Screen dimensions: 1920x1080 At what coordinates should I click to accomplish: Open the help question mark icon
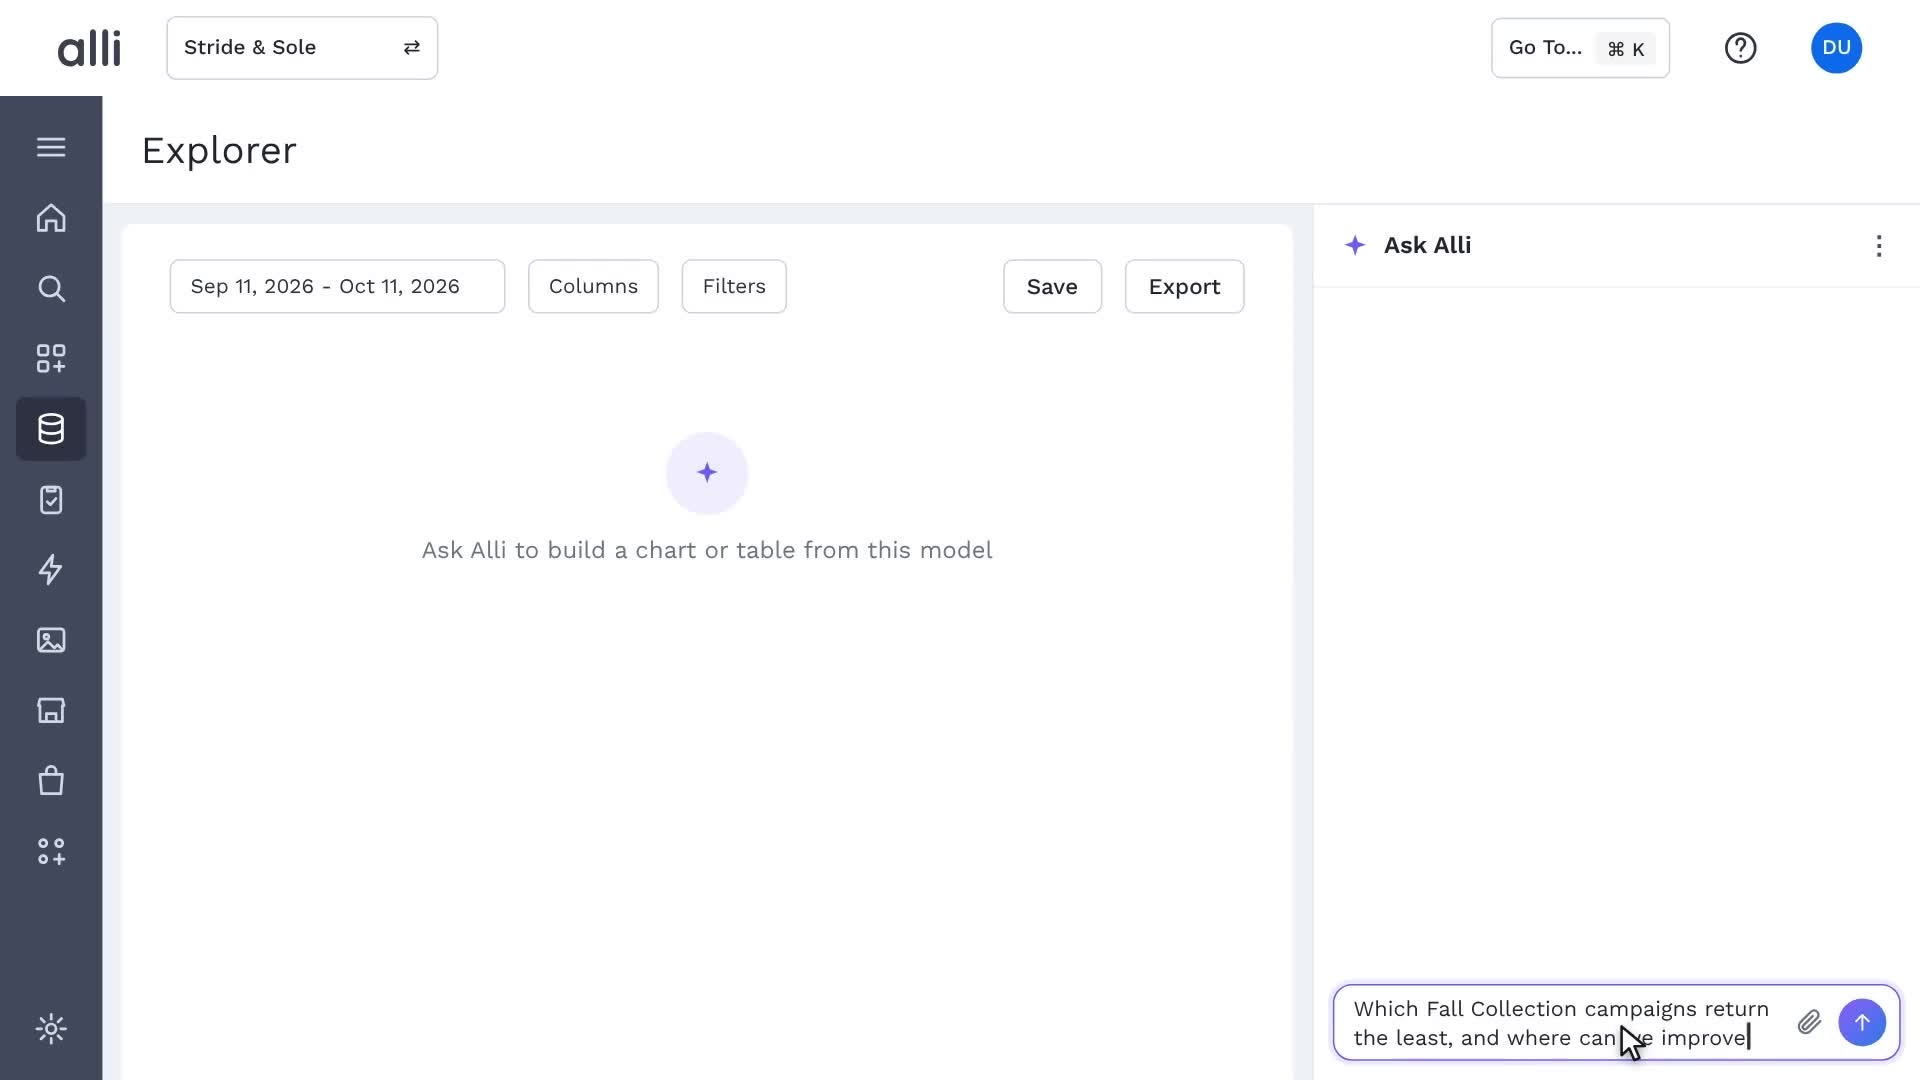coord(1740,48)
